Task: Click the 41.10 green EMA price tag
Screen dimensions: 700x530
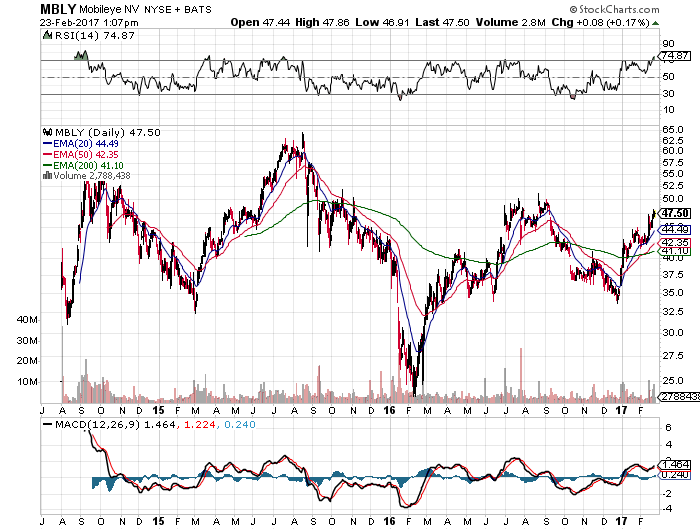Action: (x=675, y=251)
